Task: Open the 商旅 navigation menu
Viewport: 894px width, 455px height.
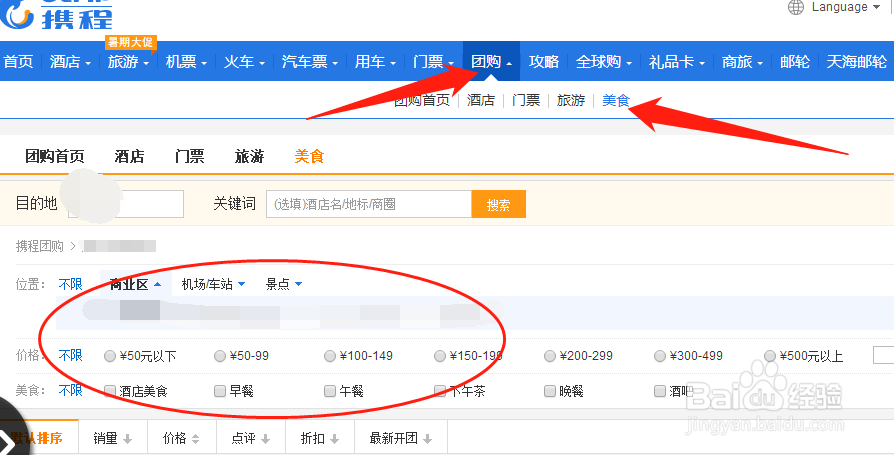Action: 742,62
